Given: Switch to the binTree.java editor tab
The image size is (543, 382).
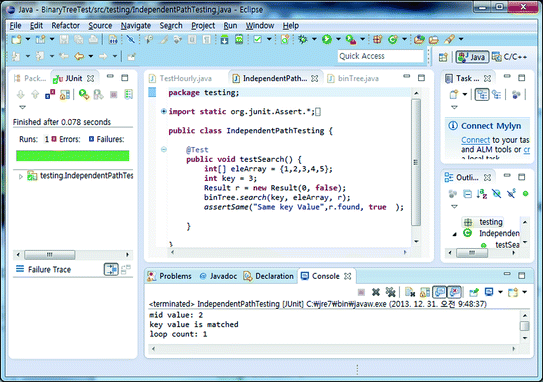Looking at the screenshot, I should tap(353, 78).
